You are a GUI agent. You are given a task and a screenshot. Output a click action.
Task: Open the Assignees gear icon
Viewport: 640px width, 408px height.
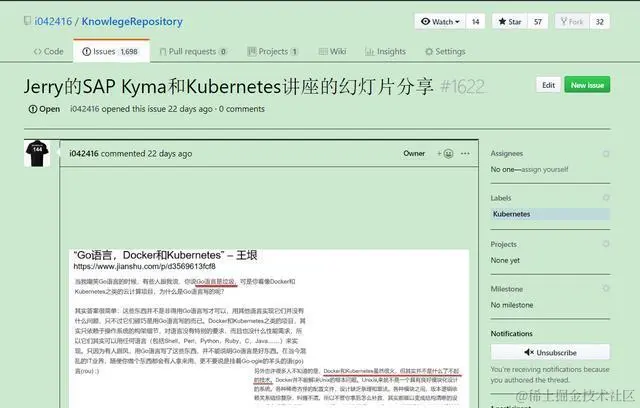606,153
